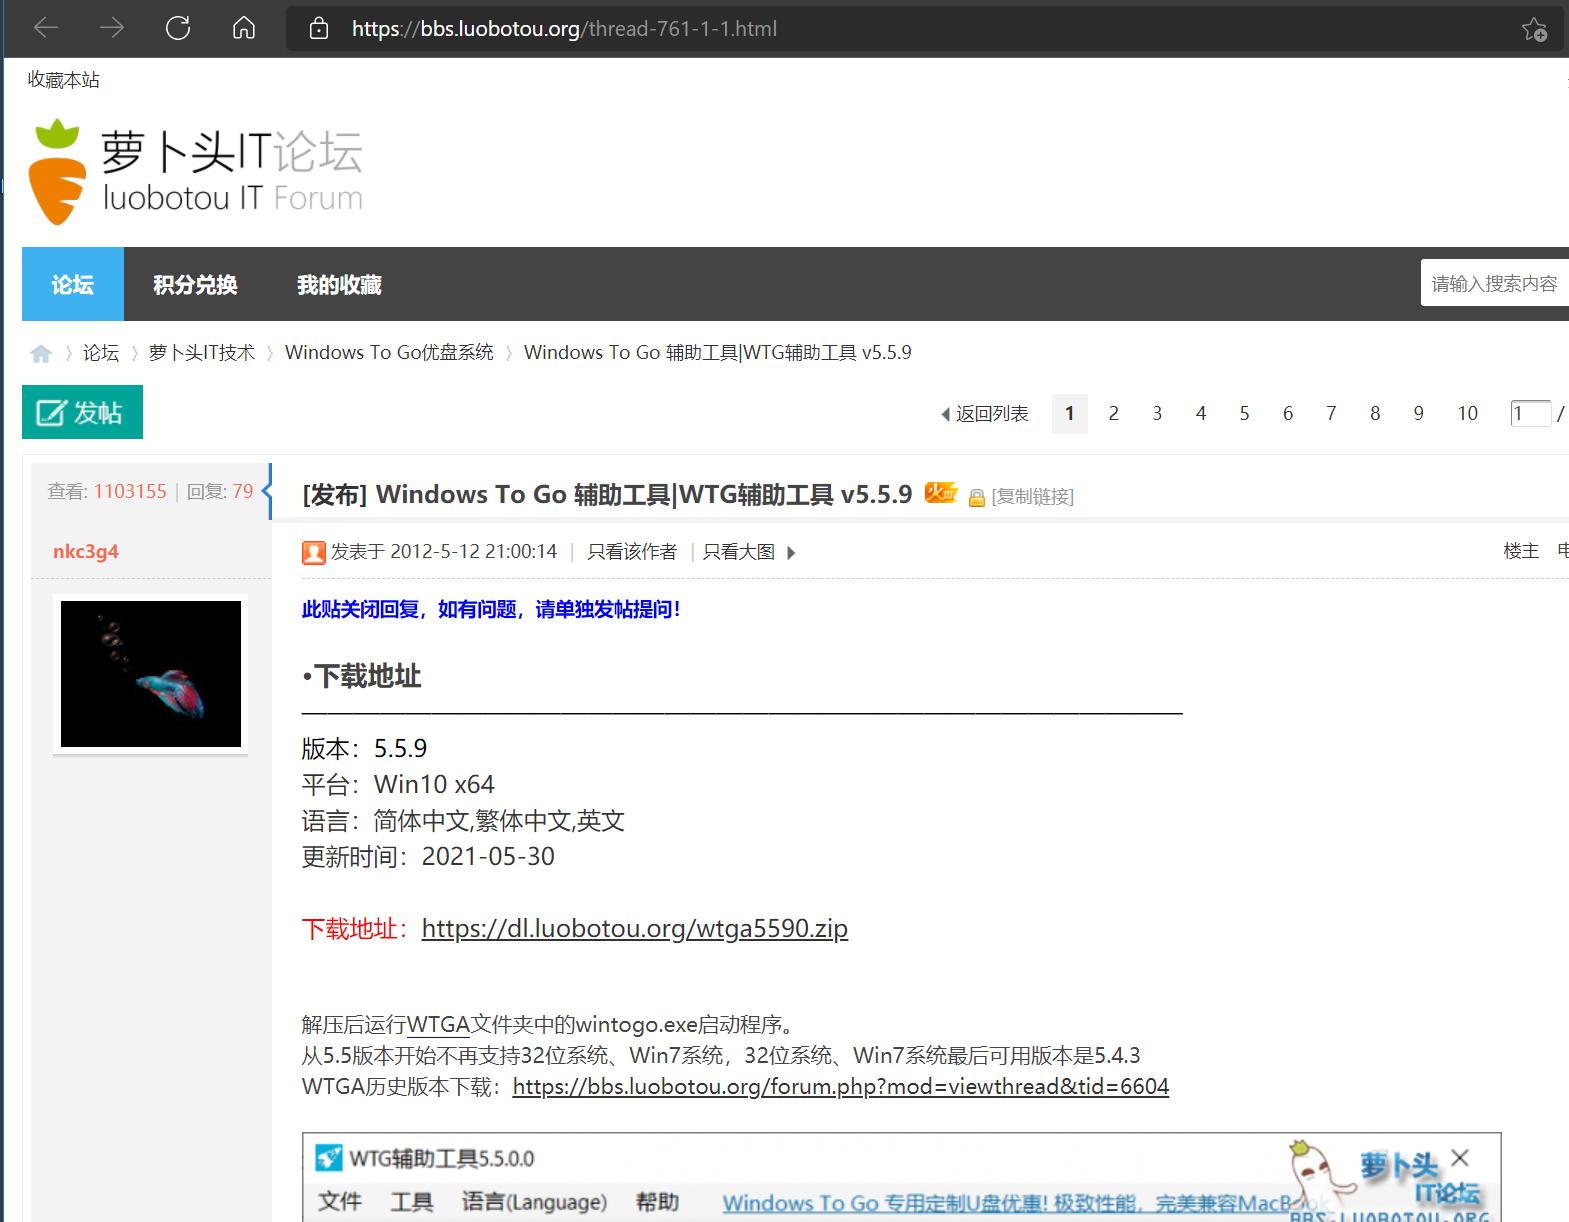The width and height of the screenshot is (1569, 1222).
Task: Go to pagination page 4
Action: [1201, 414]
